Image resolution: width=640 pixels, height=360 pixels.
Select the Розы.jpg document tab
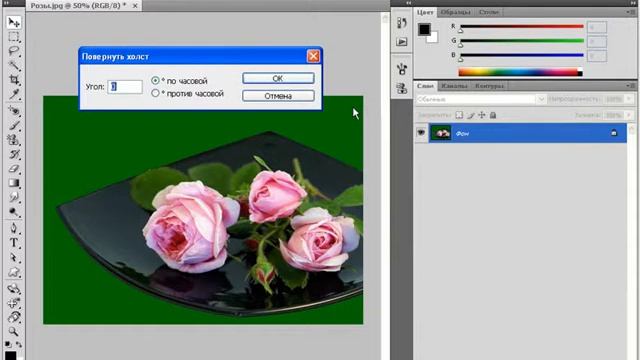coord(78,6)
